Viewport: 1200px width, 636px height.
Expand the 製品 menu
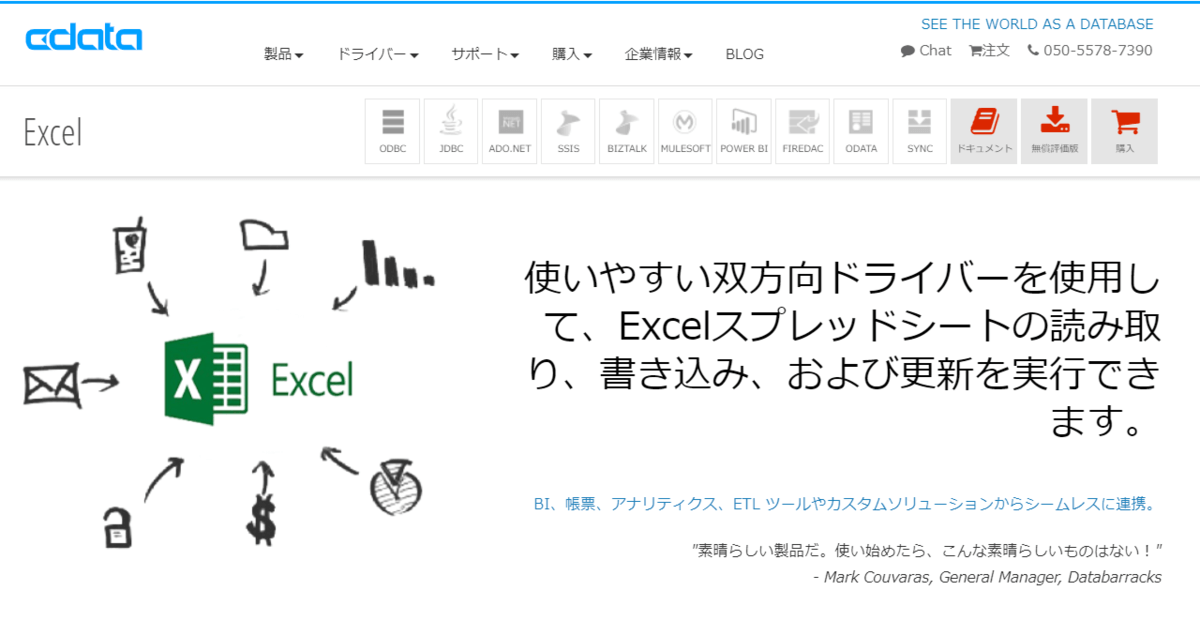point(283,54)
